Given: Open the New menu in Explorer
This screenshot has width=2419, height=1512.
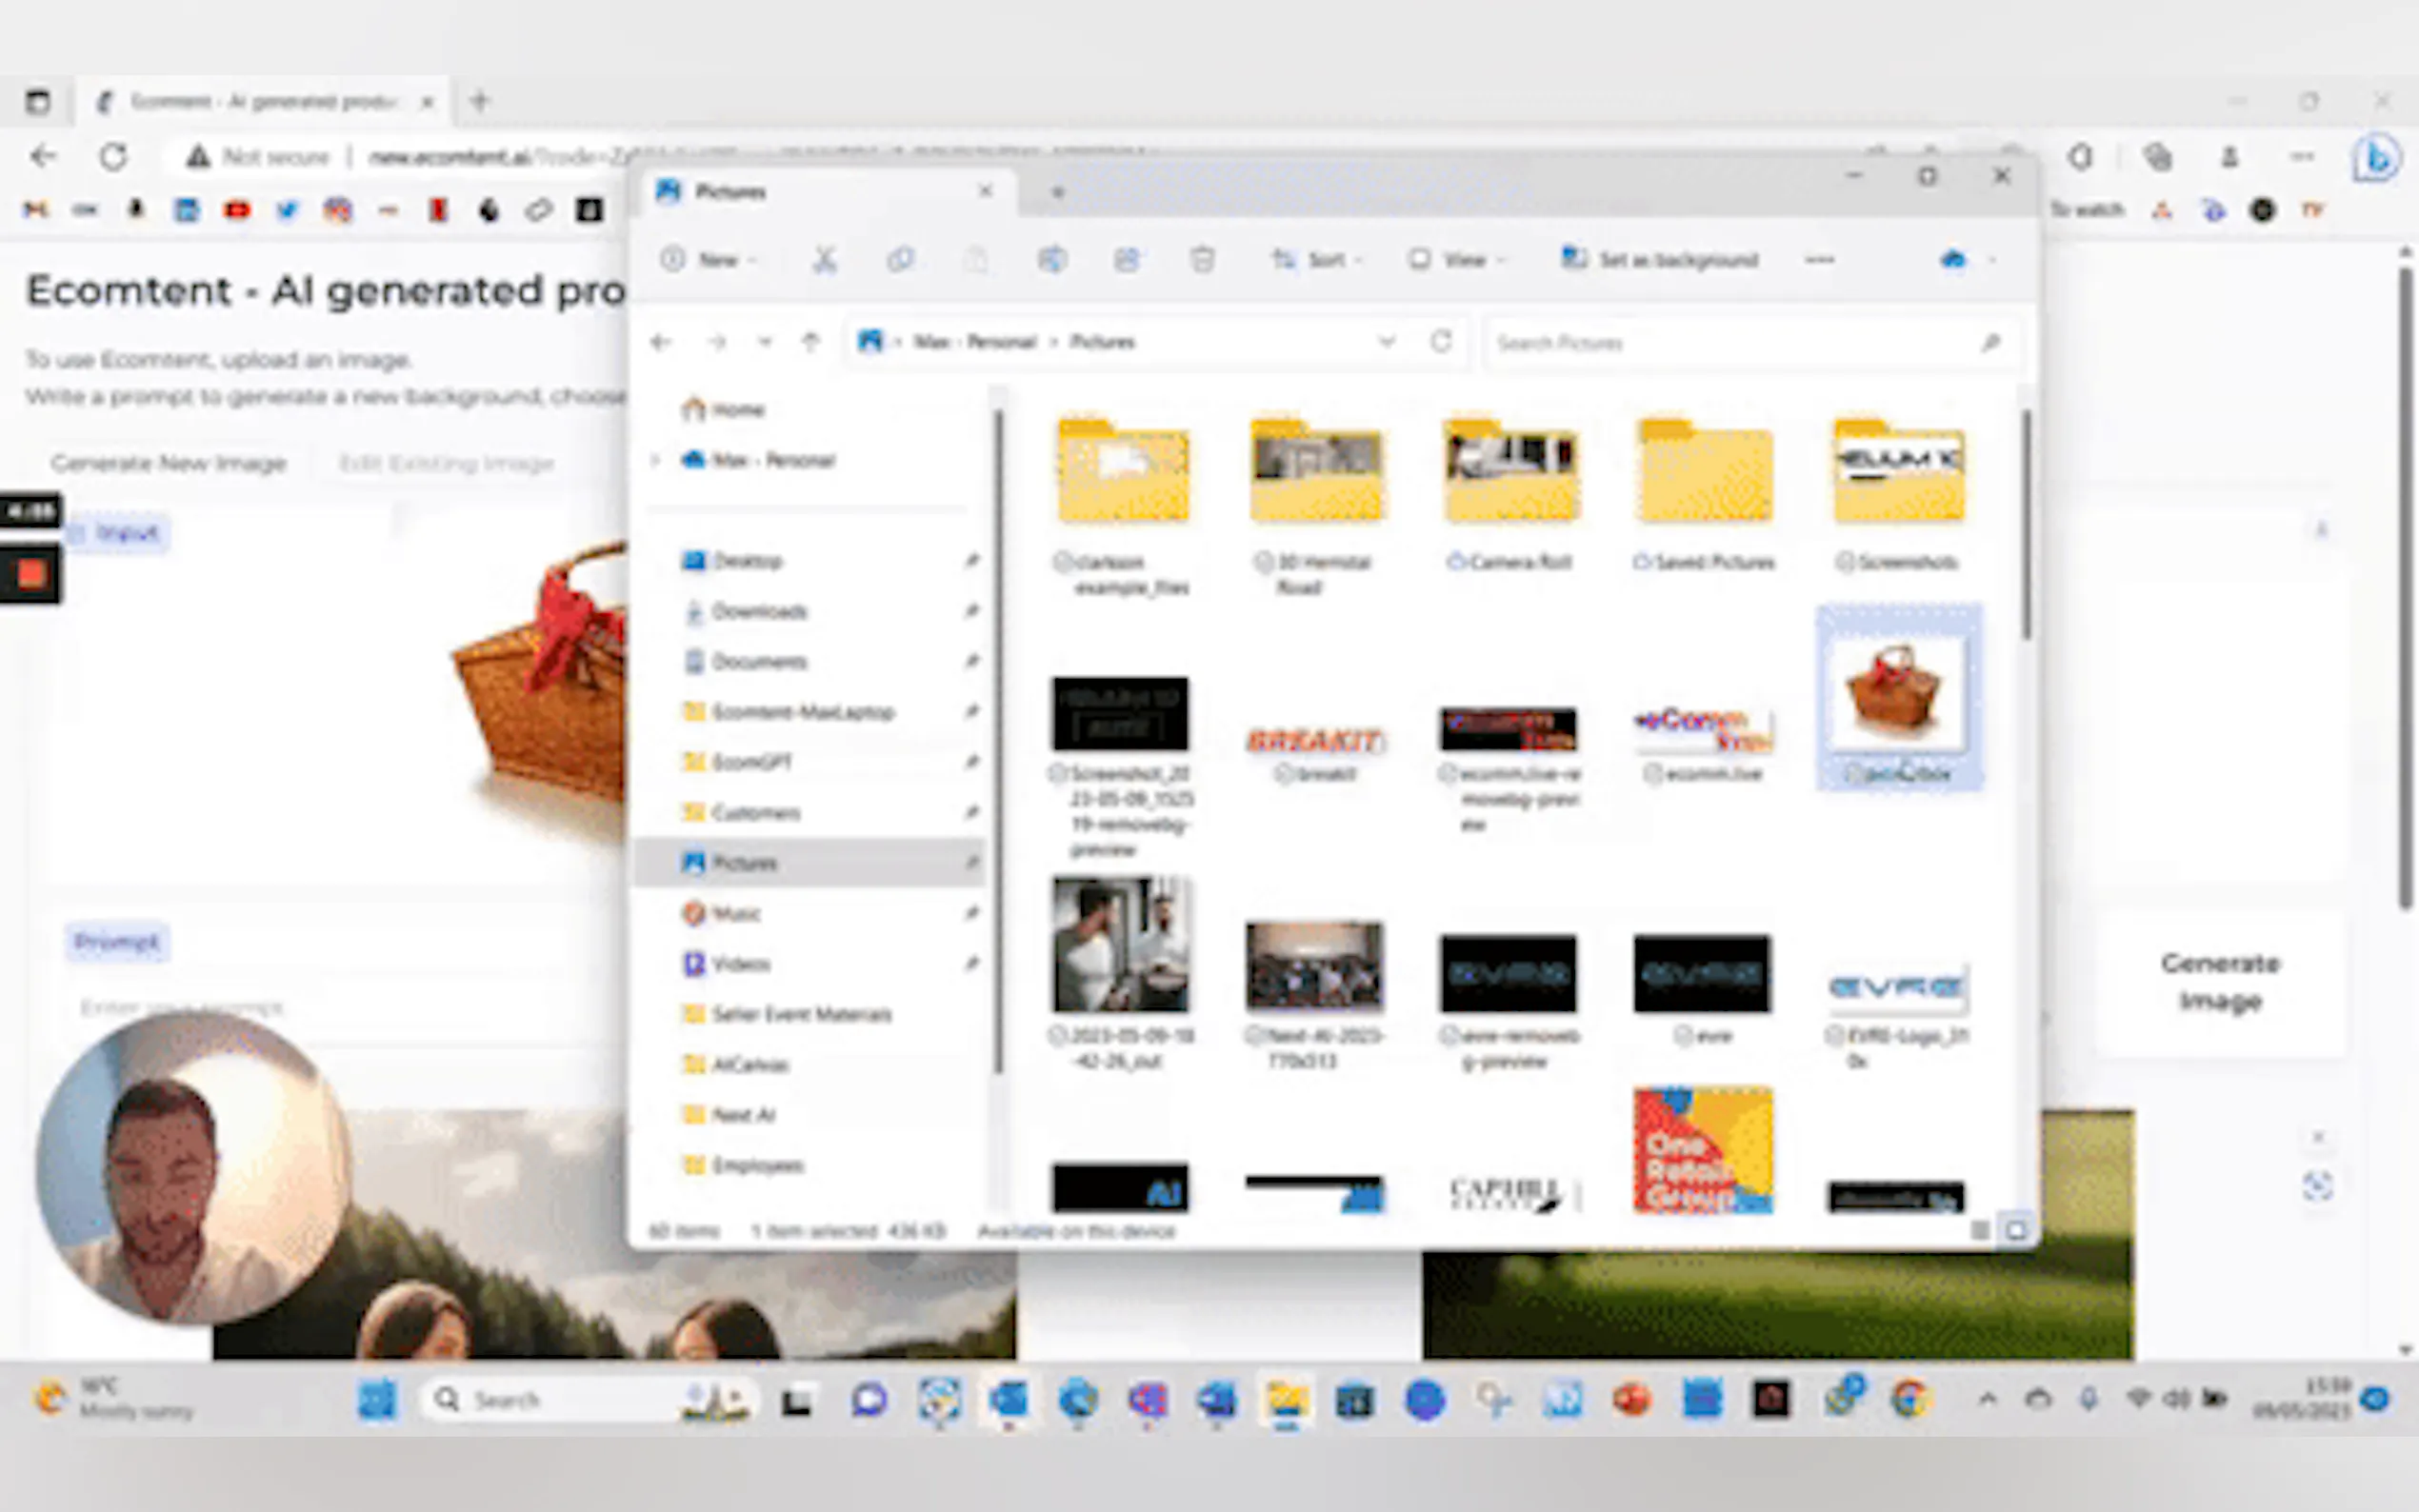Looking at the screenshot, I should (708, 260).
